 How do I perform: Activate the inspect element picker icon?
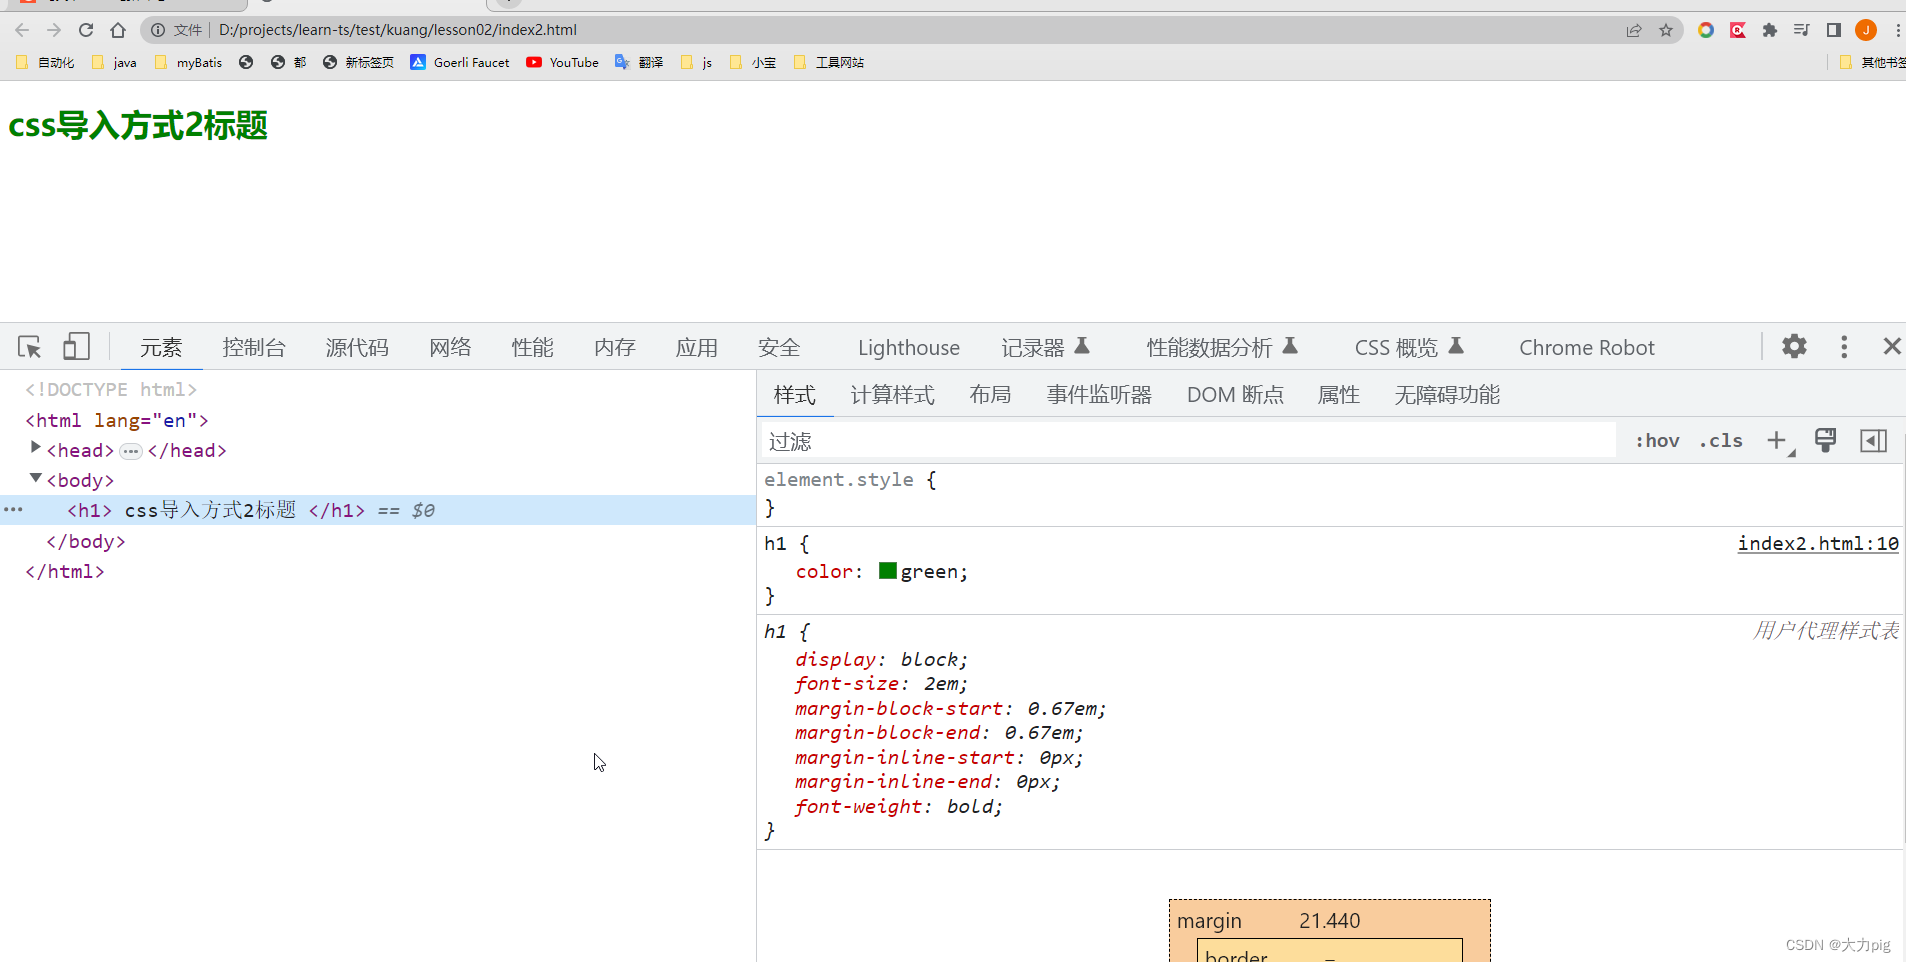tap(29, 347)
